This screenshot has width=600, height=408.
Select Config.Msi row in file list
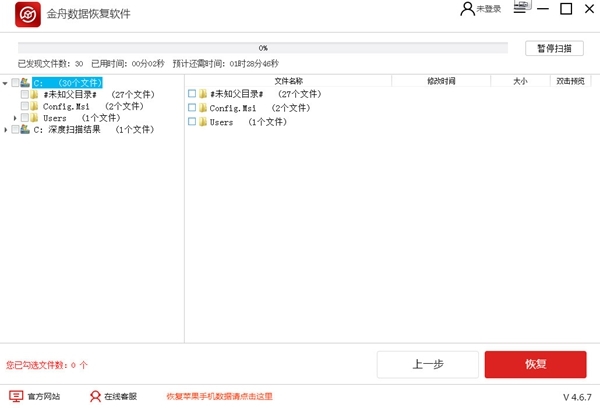pos(260,108)
